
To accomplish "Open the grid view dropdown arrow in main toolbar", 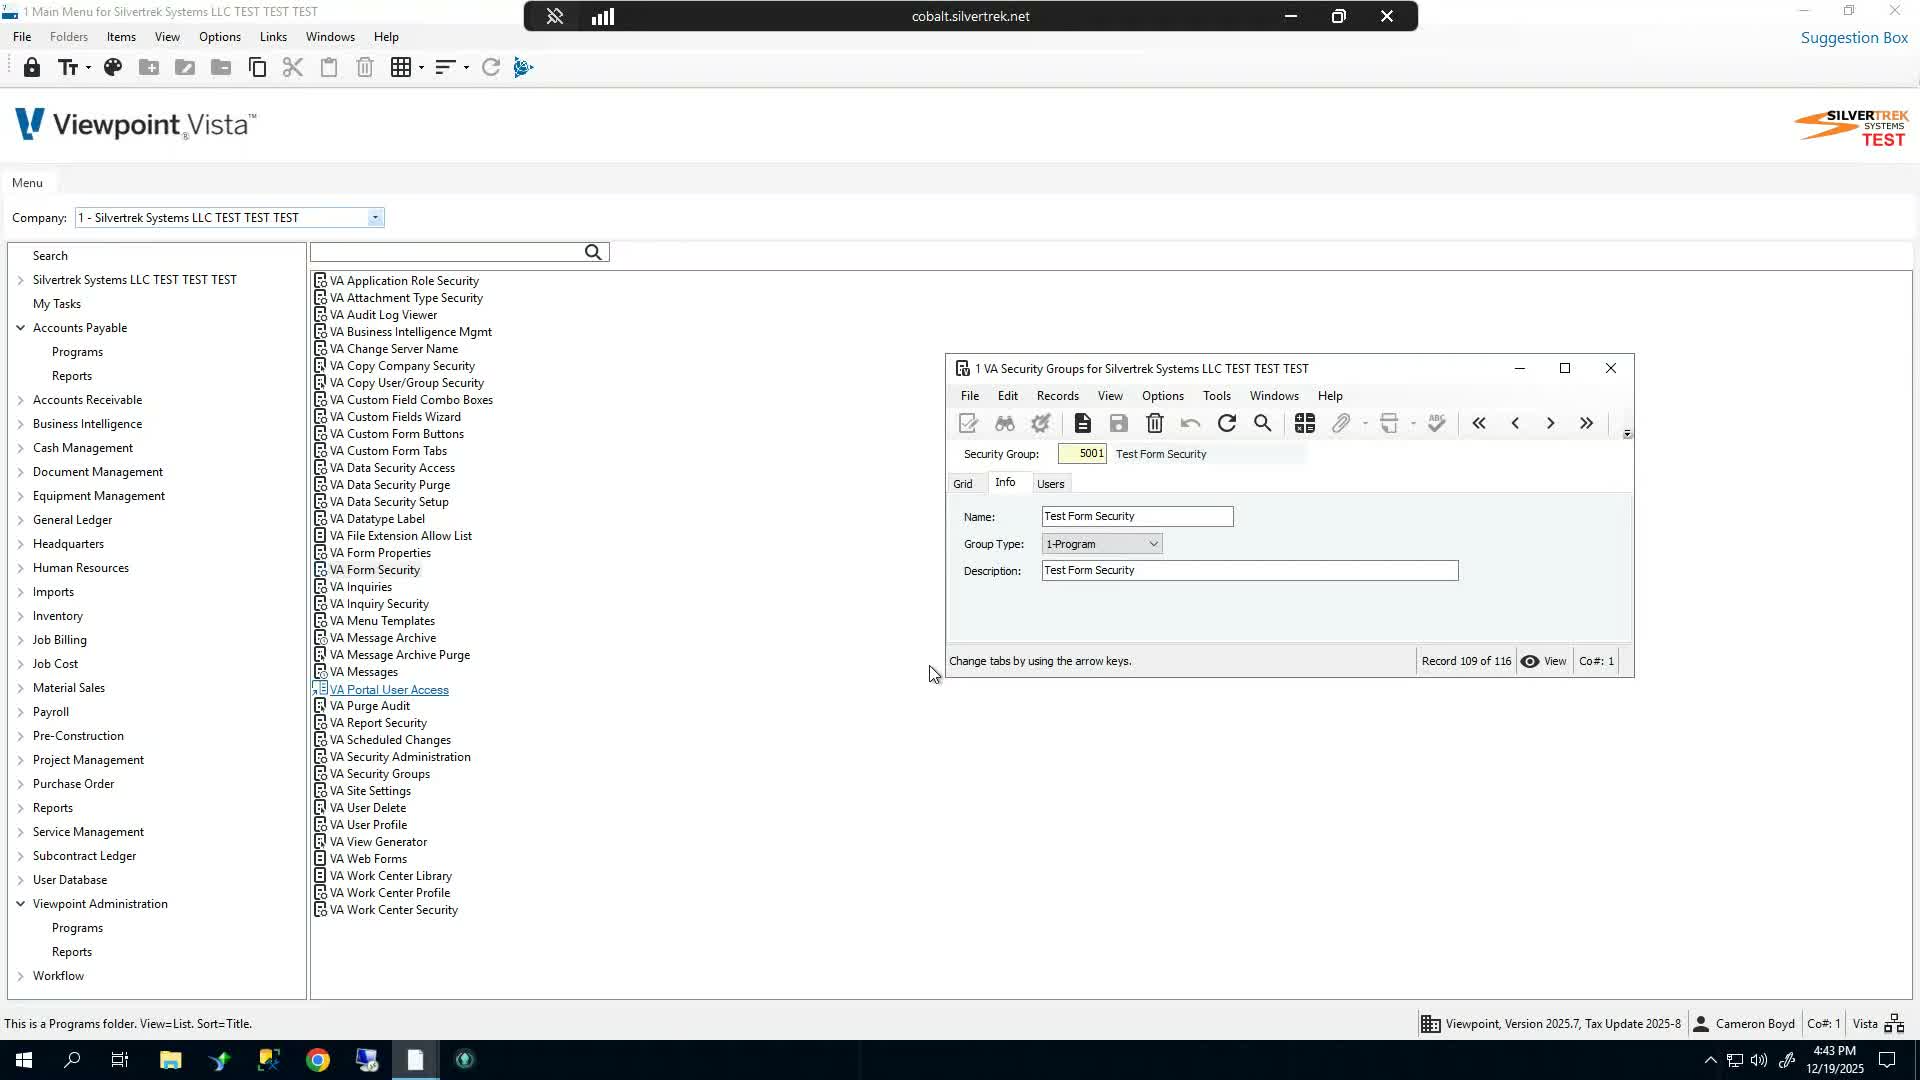I will tap(421, 68).
